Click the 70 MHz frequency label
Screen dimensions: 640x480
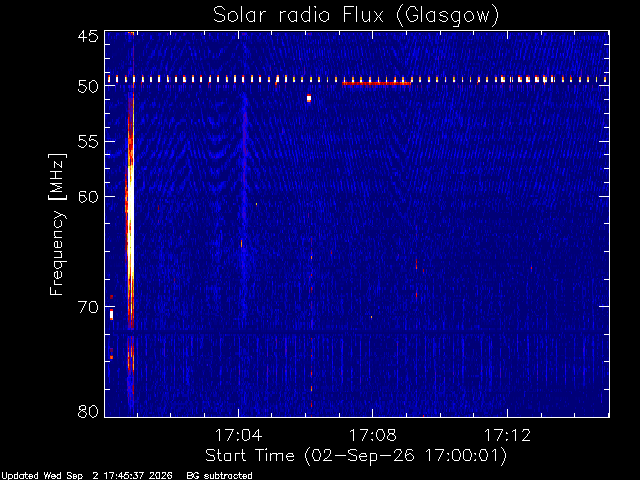(x=88, y=307)
